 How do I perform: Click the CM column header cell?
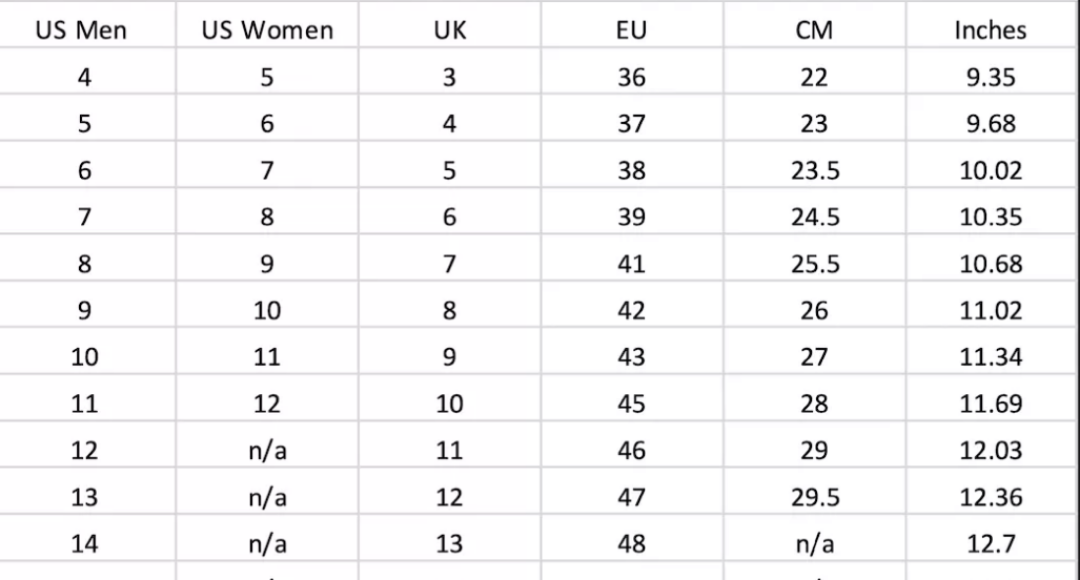click(x=814, y=30)
